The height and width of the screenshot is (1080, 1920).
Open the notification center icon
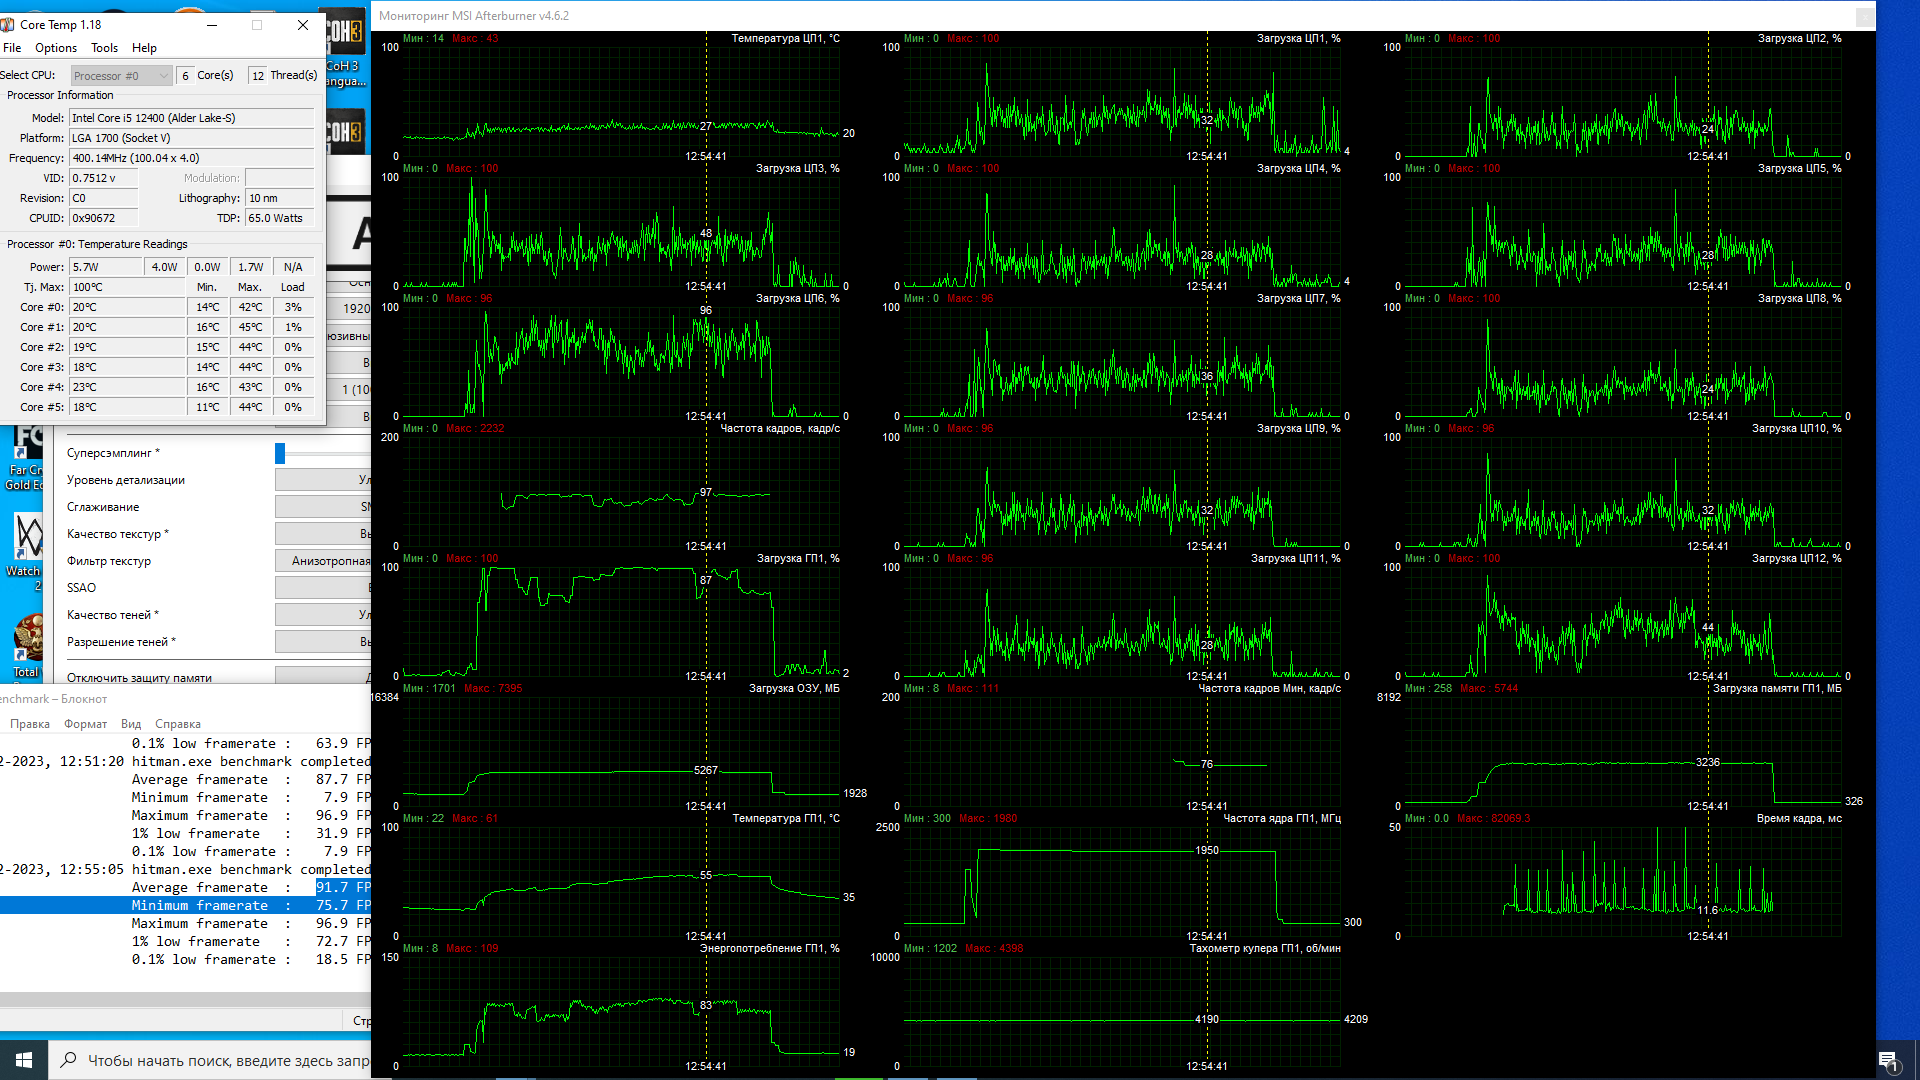[x=1888, y=1060]
